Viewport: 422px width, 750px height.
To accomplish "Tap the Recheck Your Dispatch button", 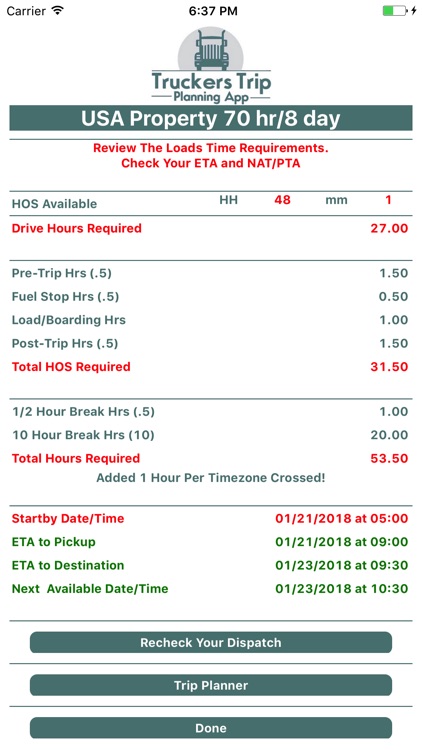I will tap(211, 642).
